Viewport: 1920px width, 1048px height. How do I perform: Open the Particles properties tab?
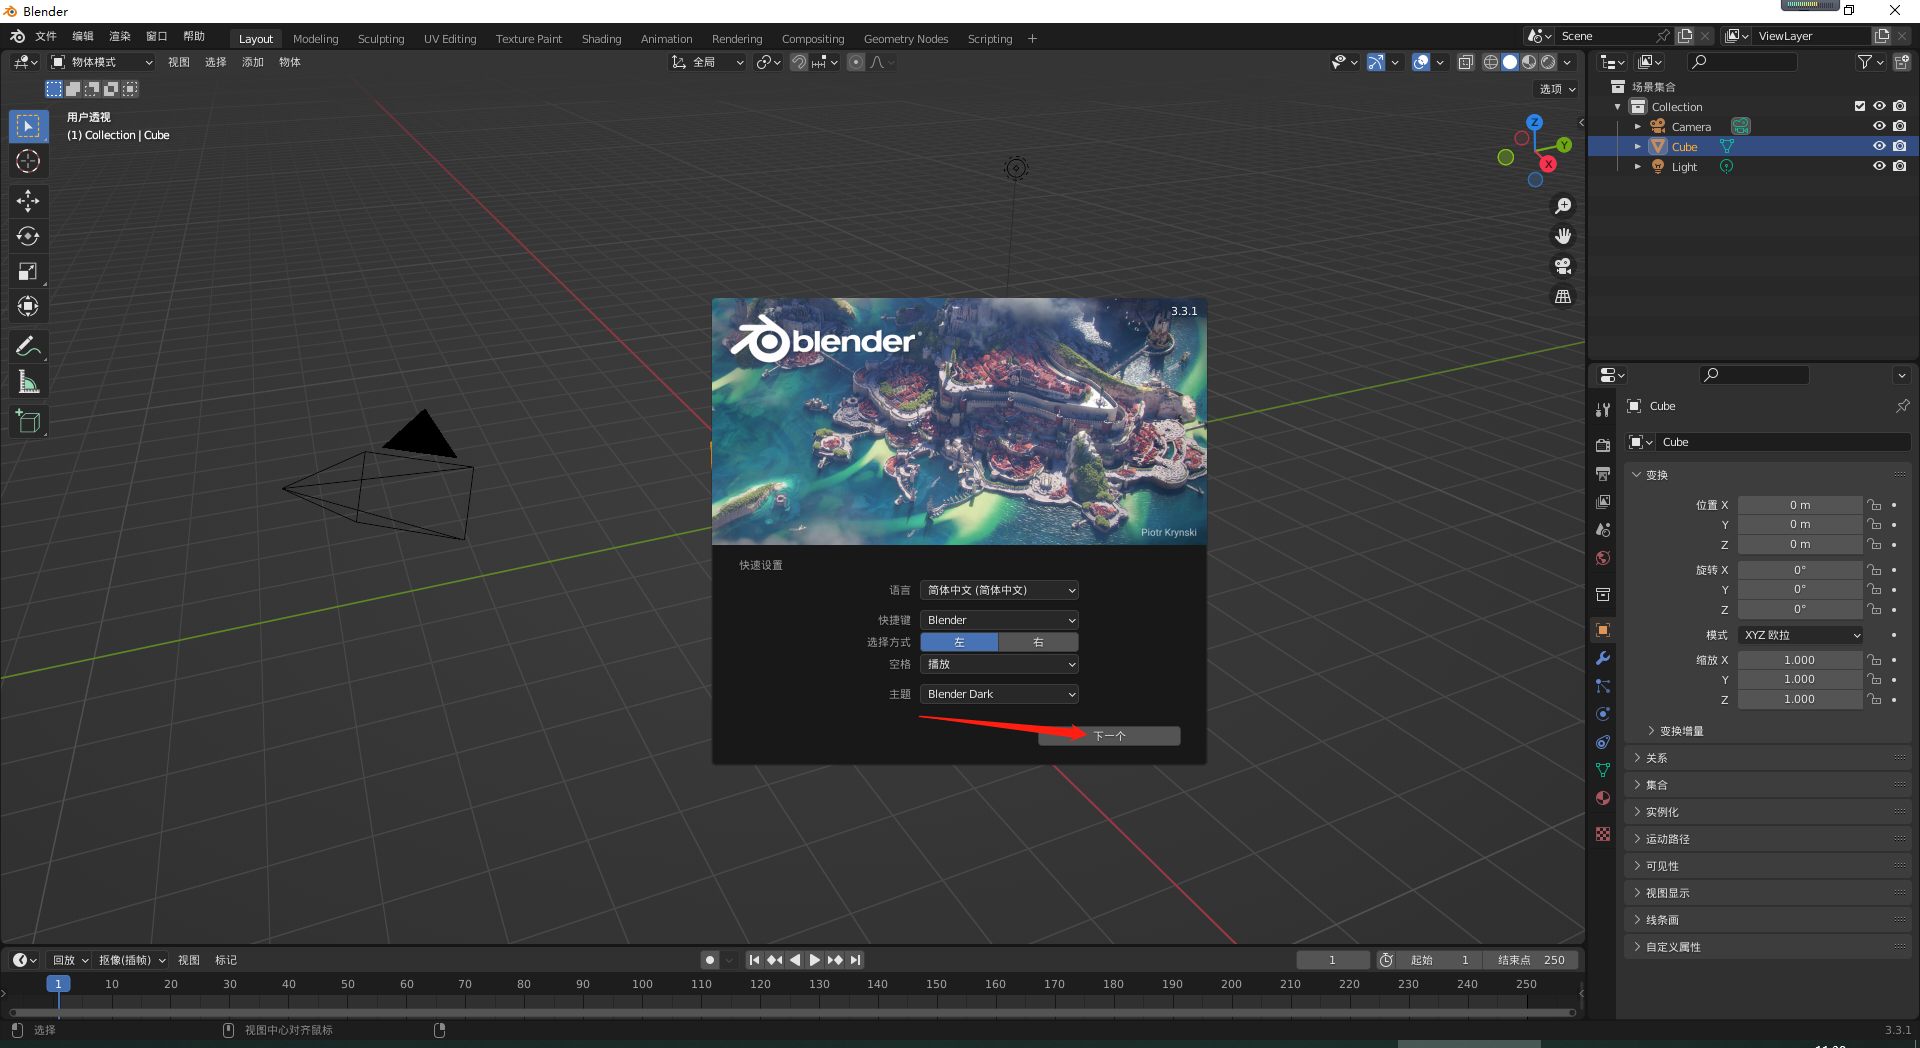coord(1603,686)
